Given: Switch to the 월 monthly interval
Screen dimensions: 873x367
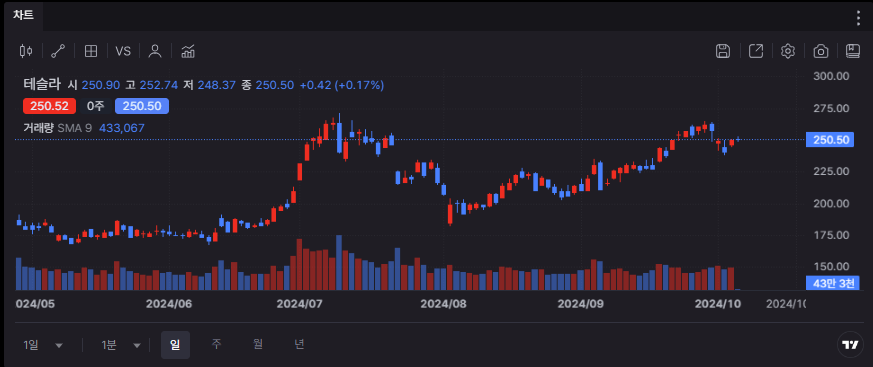Looking at the screenshot, I should (258, 344).
